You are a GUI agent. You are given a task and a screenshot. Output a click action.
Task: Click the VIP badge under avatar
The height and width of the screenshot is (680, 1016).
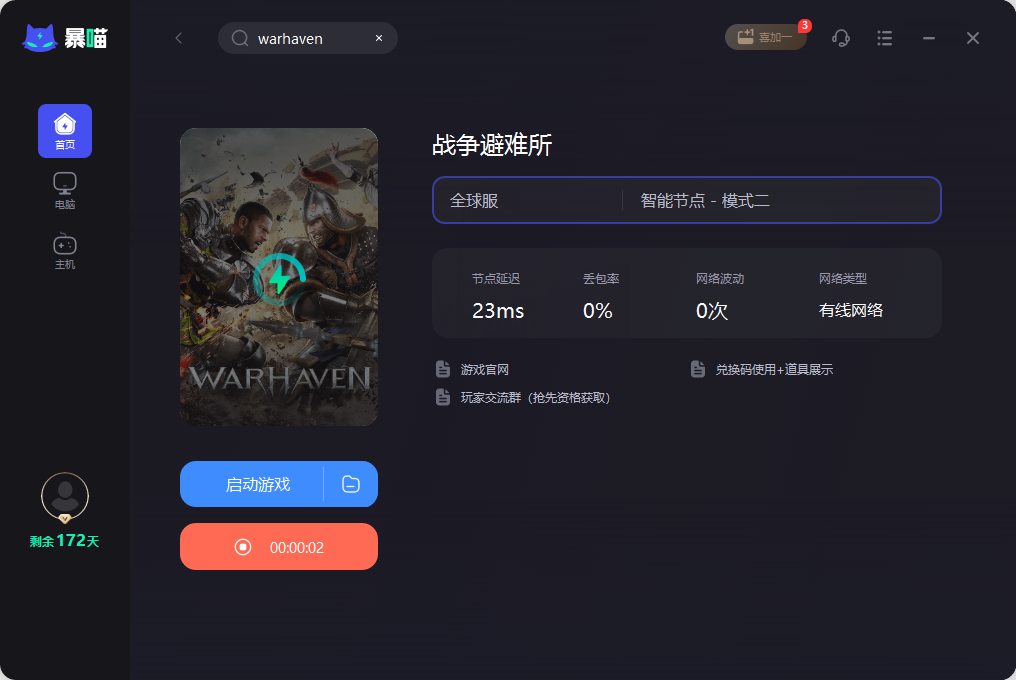pos(65,518)
